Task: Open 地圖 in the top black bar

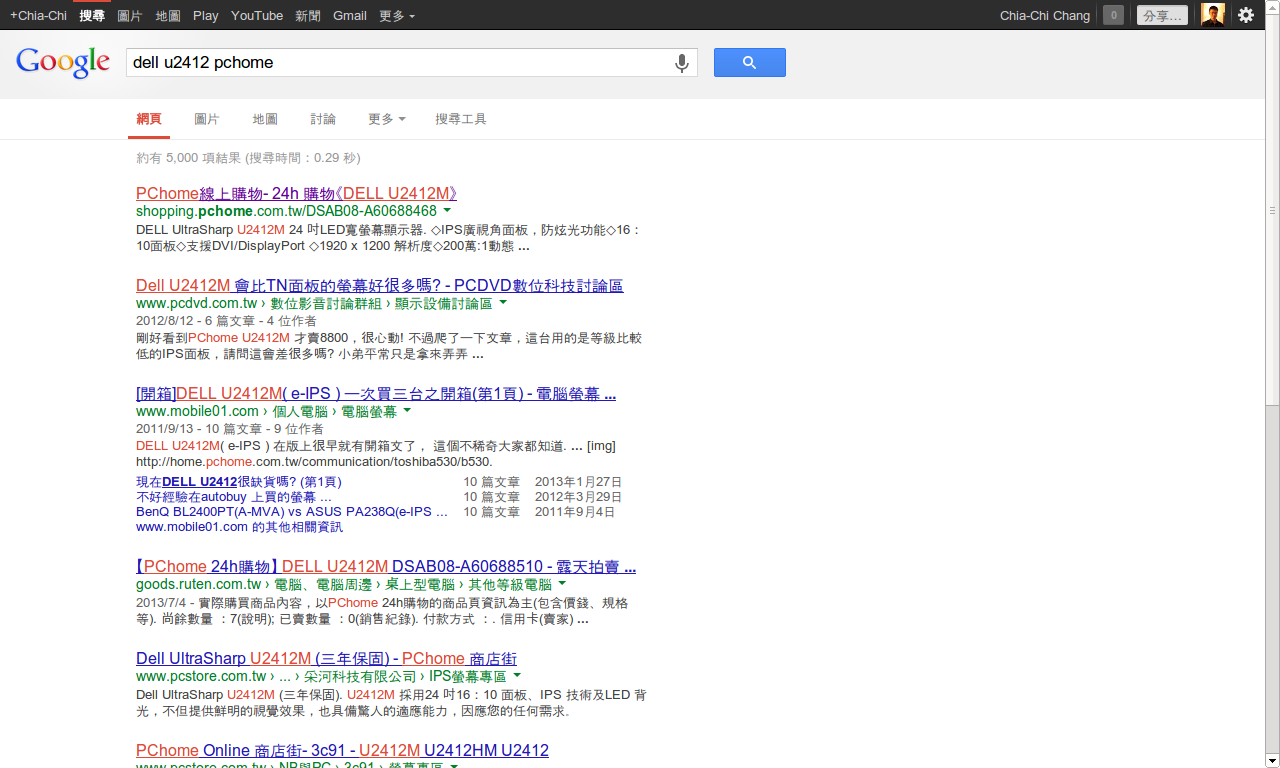Action: [x=168, y=15]
